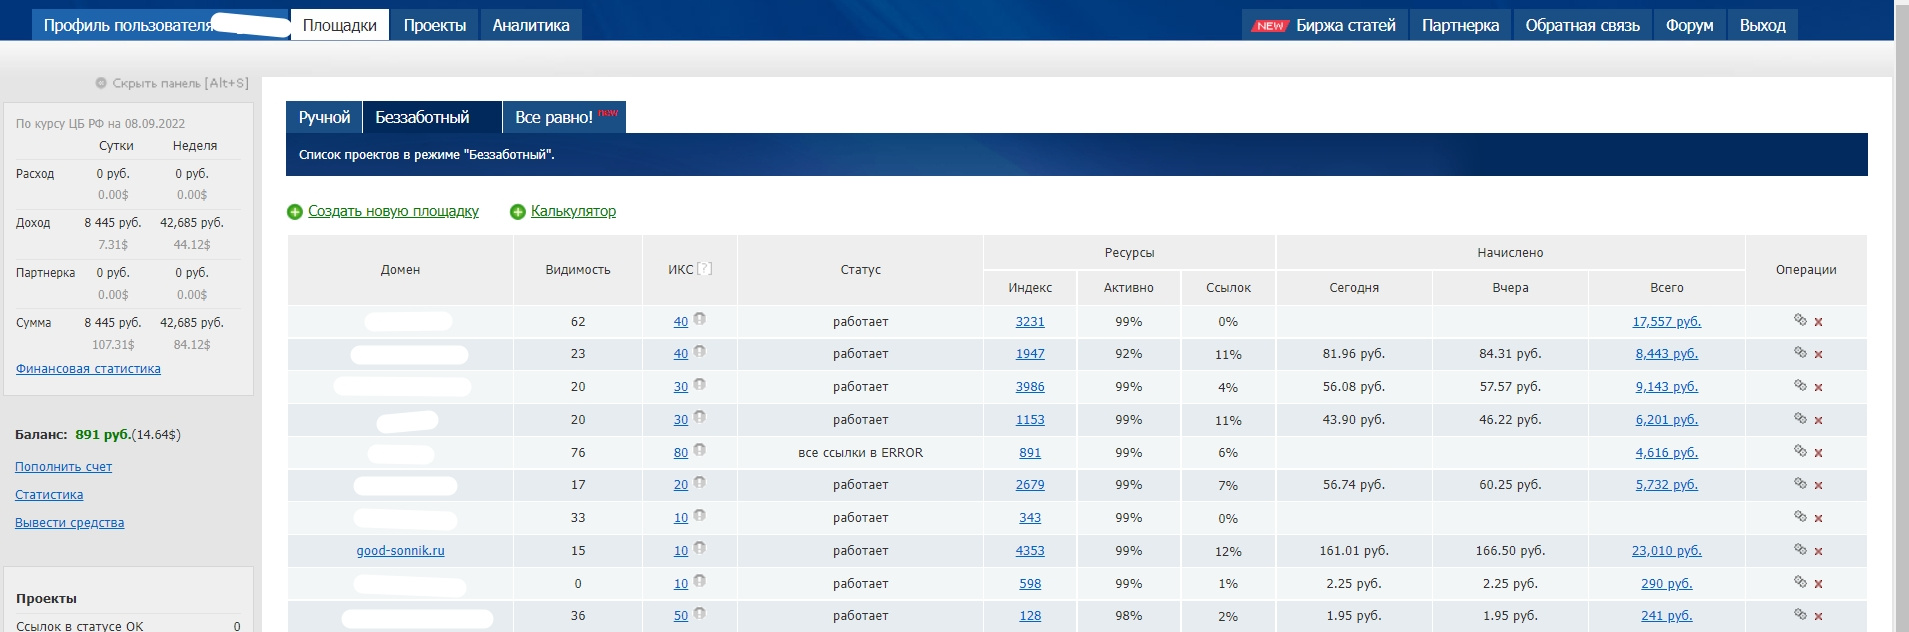Open the index count 2679 link
Image resolution: width=1909 pixels, height=632 pixels.
(x=1030, y=484)
